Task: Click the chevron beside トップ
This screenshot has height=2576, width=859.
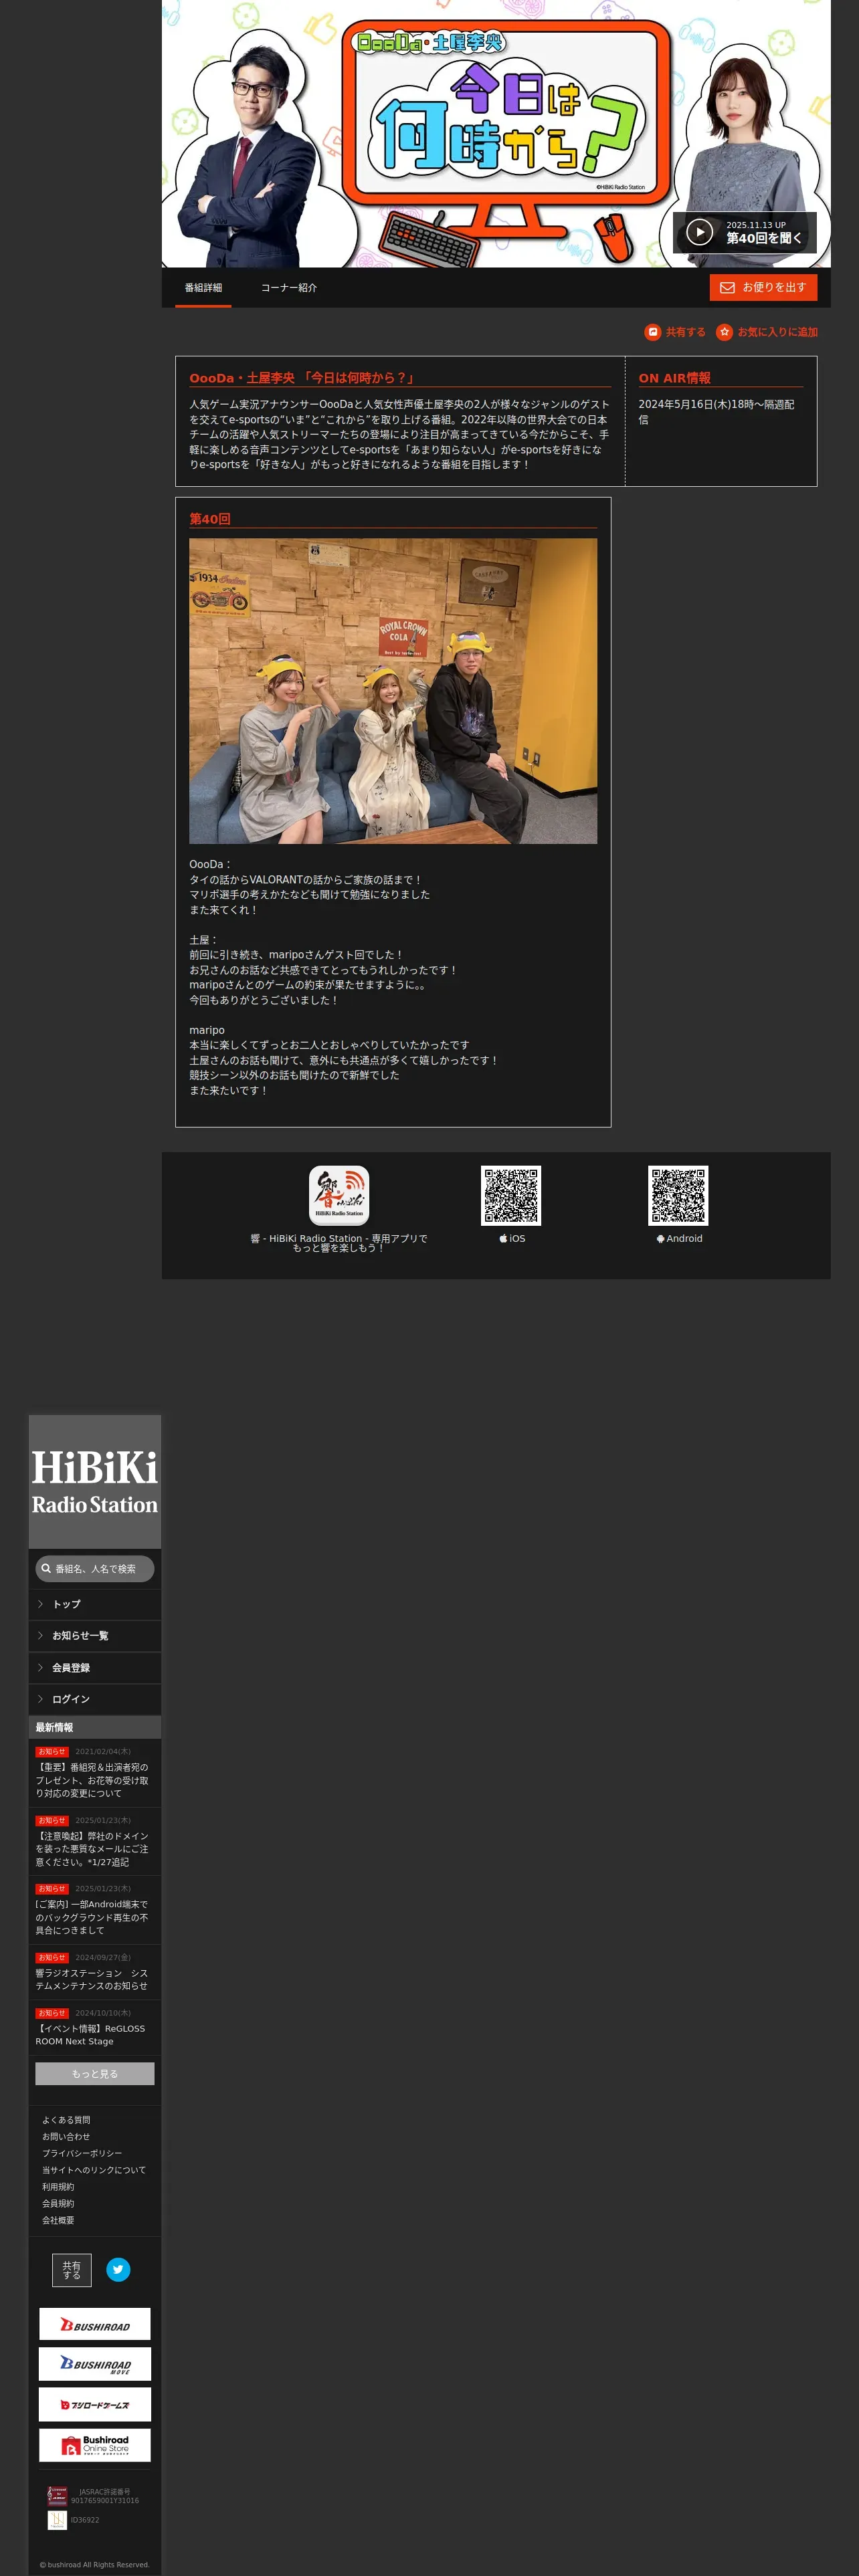Action: click(x=40, y=1604)
